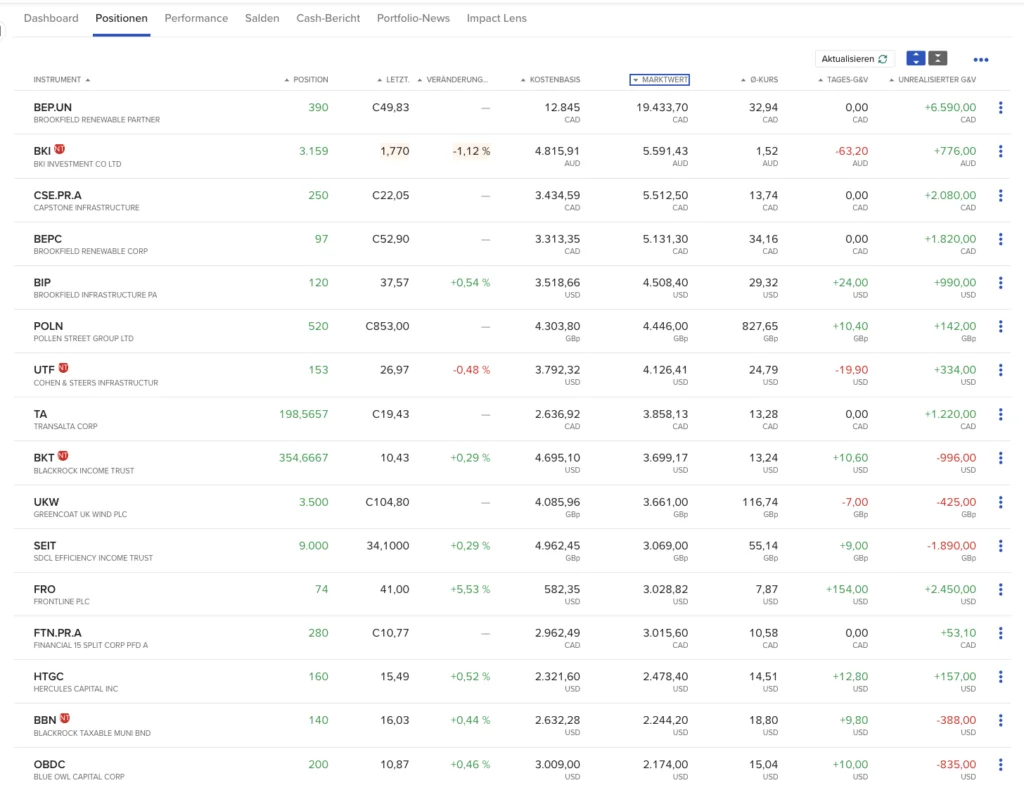Viewport: 1024px width, 790px height.
Task: Open the three-dot menu for OBDC row
Action: 1000,765
